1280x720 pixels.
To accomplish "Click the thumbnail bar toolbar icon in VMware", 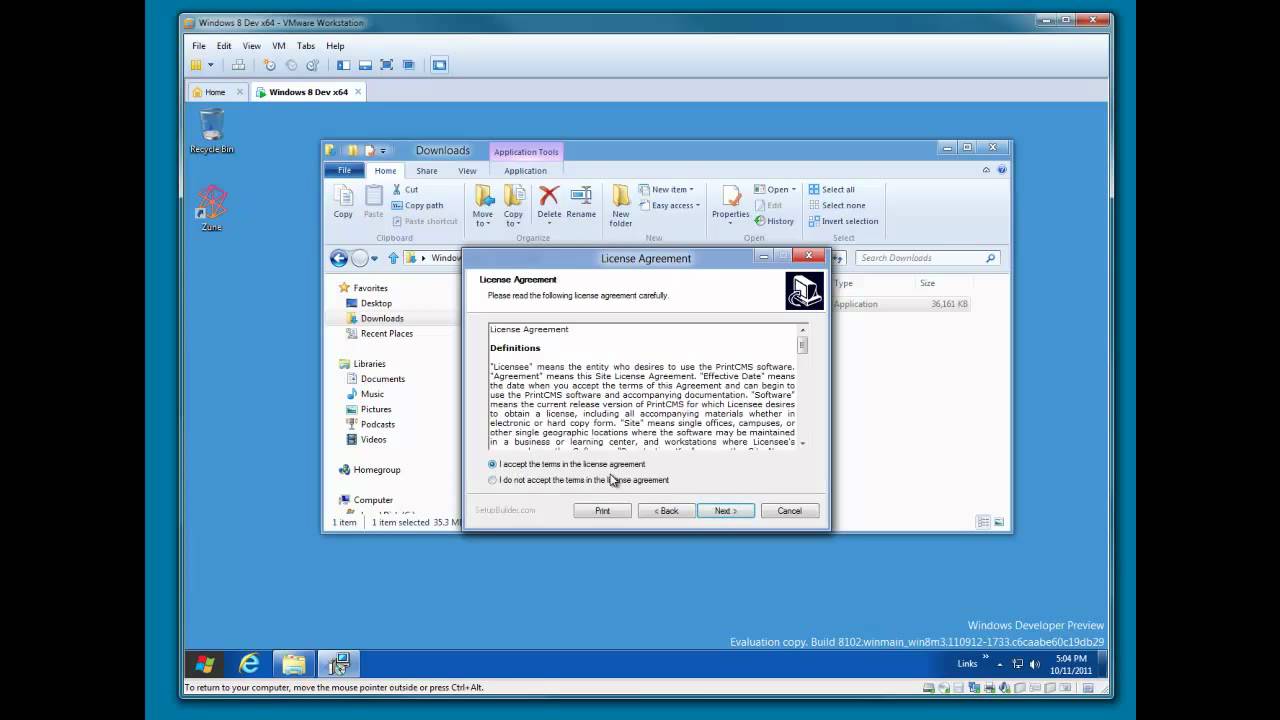I will pos(365,65).
